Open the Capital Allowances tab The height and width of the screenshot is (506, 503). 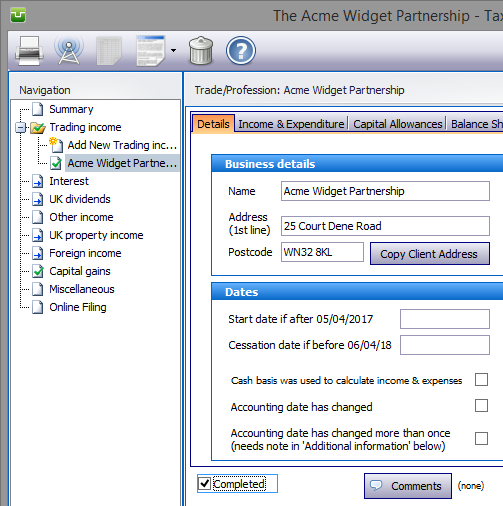point(398,124)
